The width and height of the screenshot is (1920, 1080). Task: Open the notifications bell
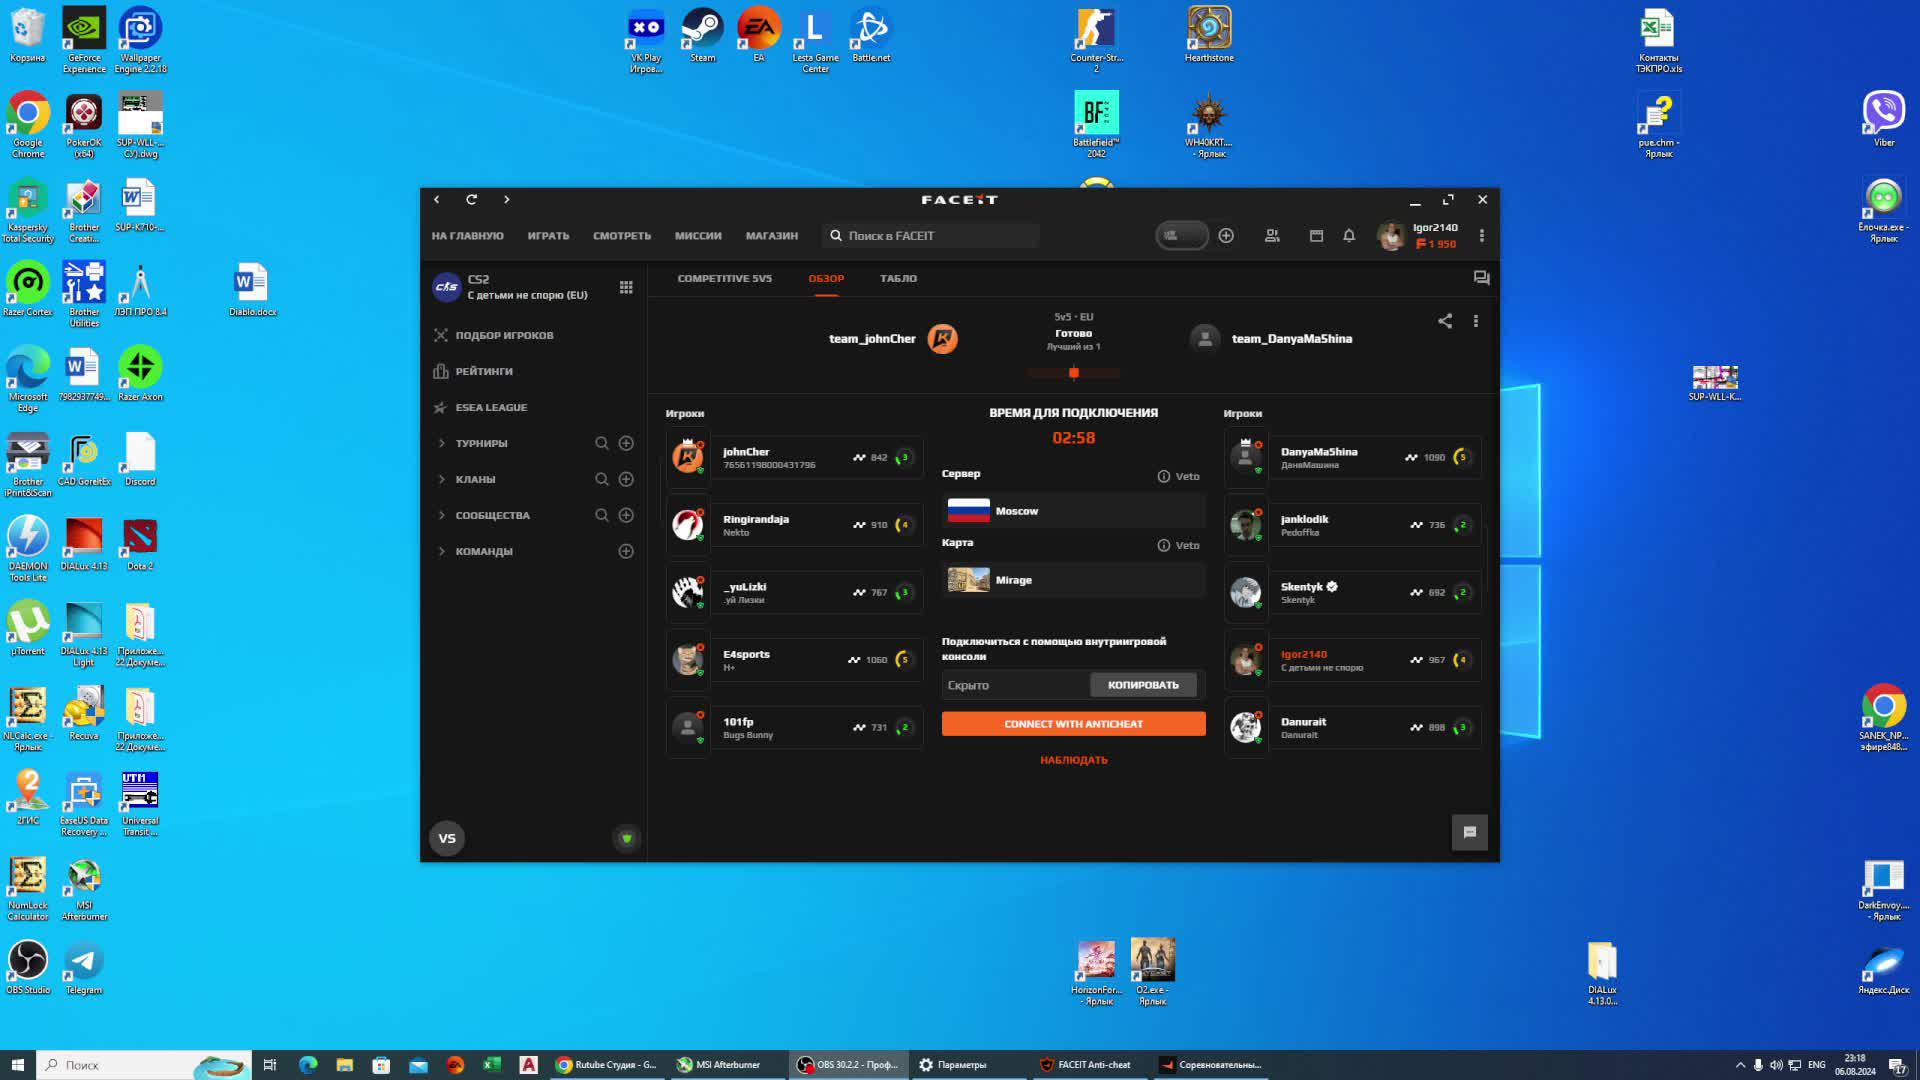pyautogui.click(x=1348, y=236)
